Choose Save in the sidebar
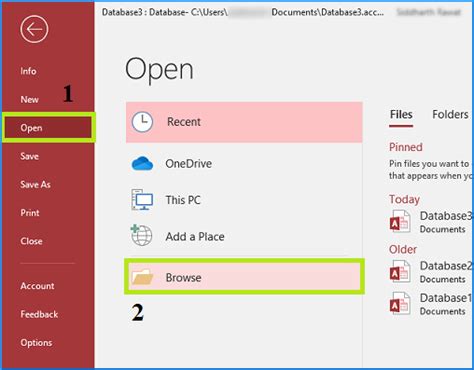Image resolution: width=474 pixels, height=370 pixels. (29, 156)
